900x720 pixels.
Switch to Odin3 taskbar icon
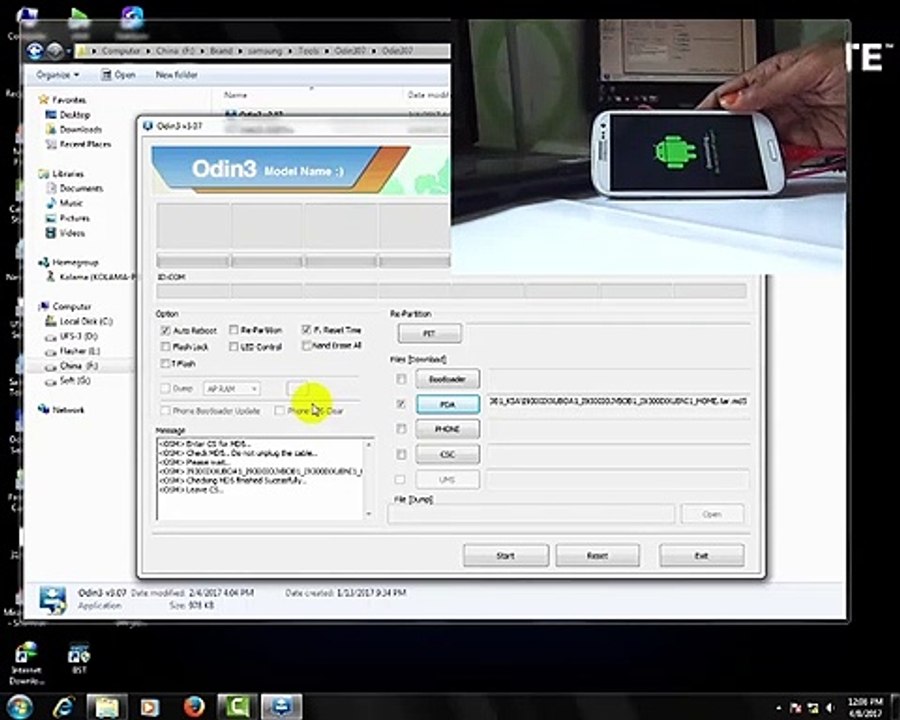coord(281,707)
